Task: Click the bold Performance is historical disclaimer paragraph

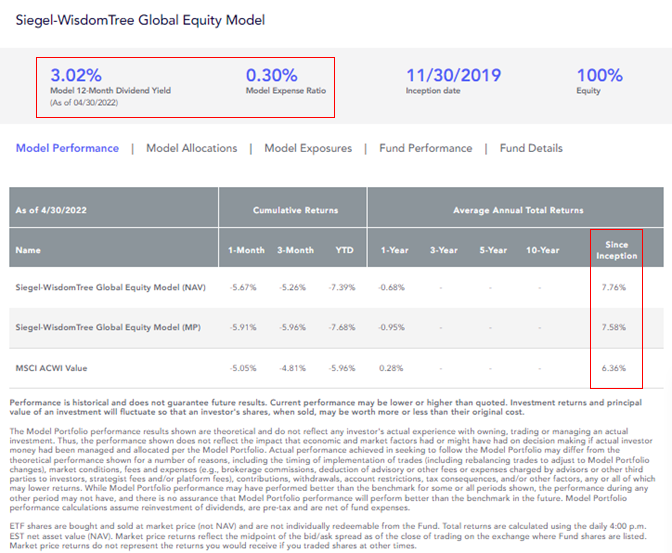Action: (326, 407)
